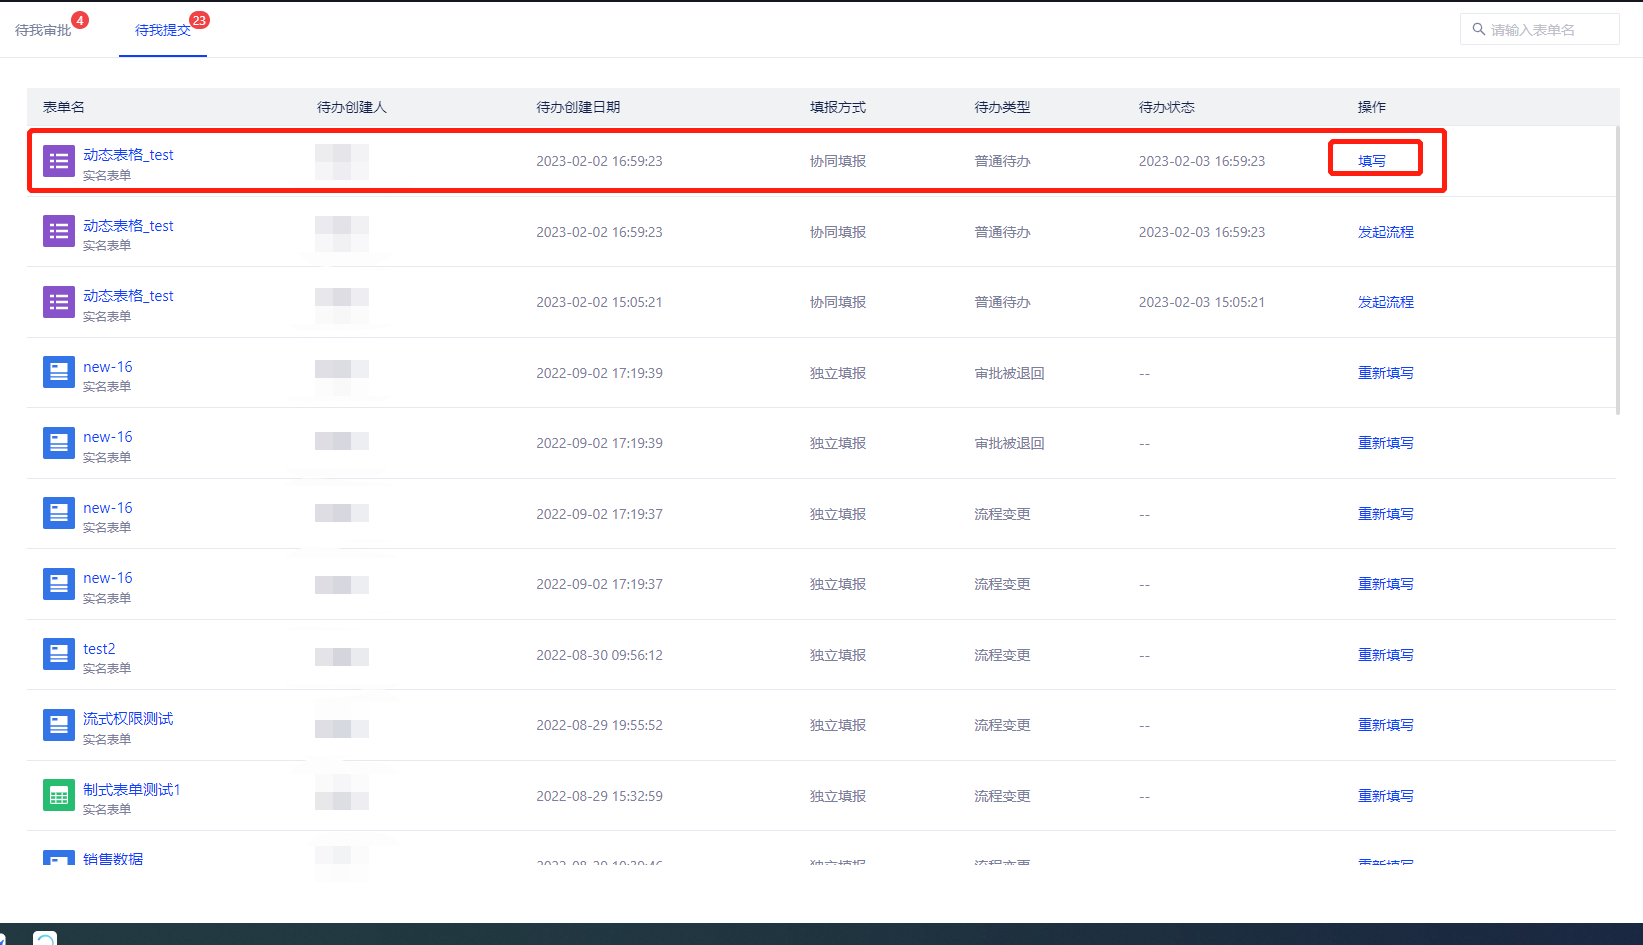Image resolution: width=1643 pixels, height=945 pixels.
Task: Click the blue form icon beside 销售数据
Action: (x=59, y=858)
